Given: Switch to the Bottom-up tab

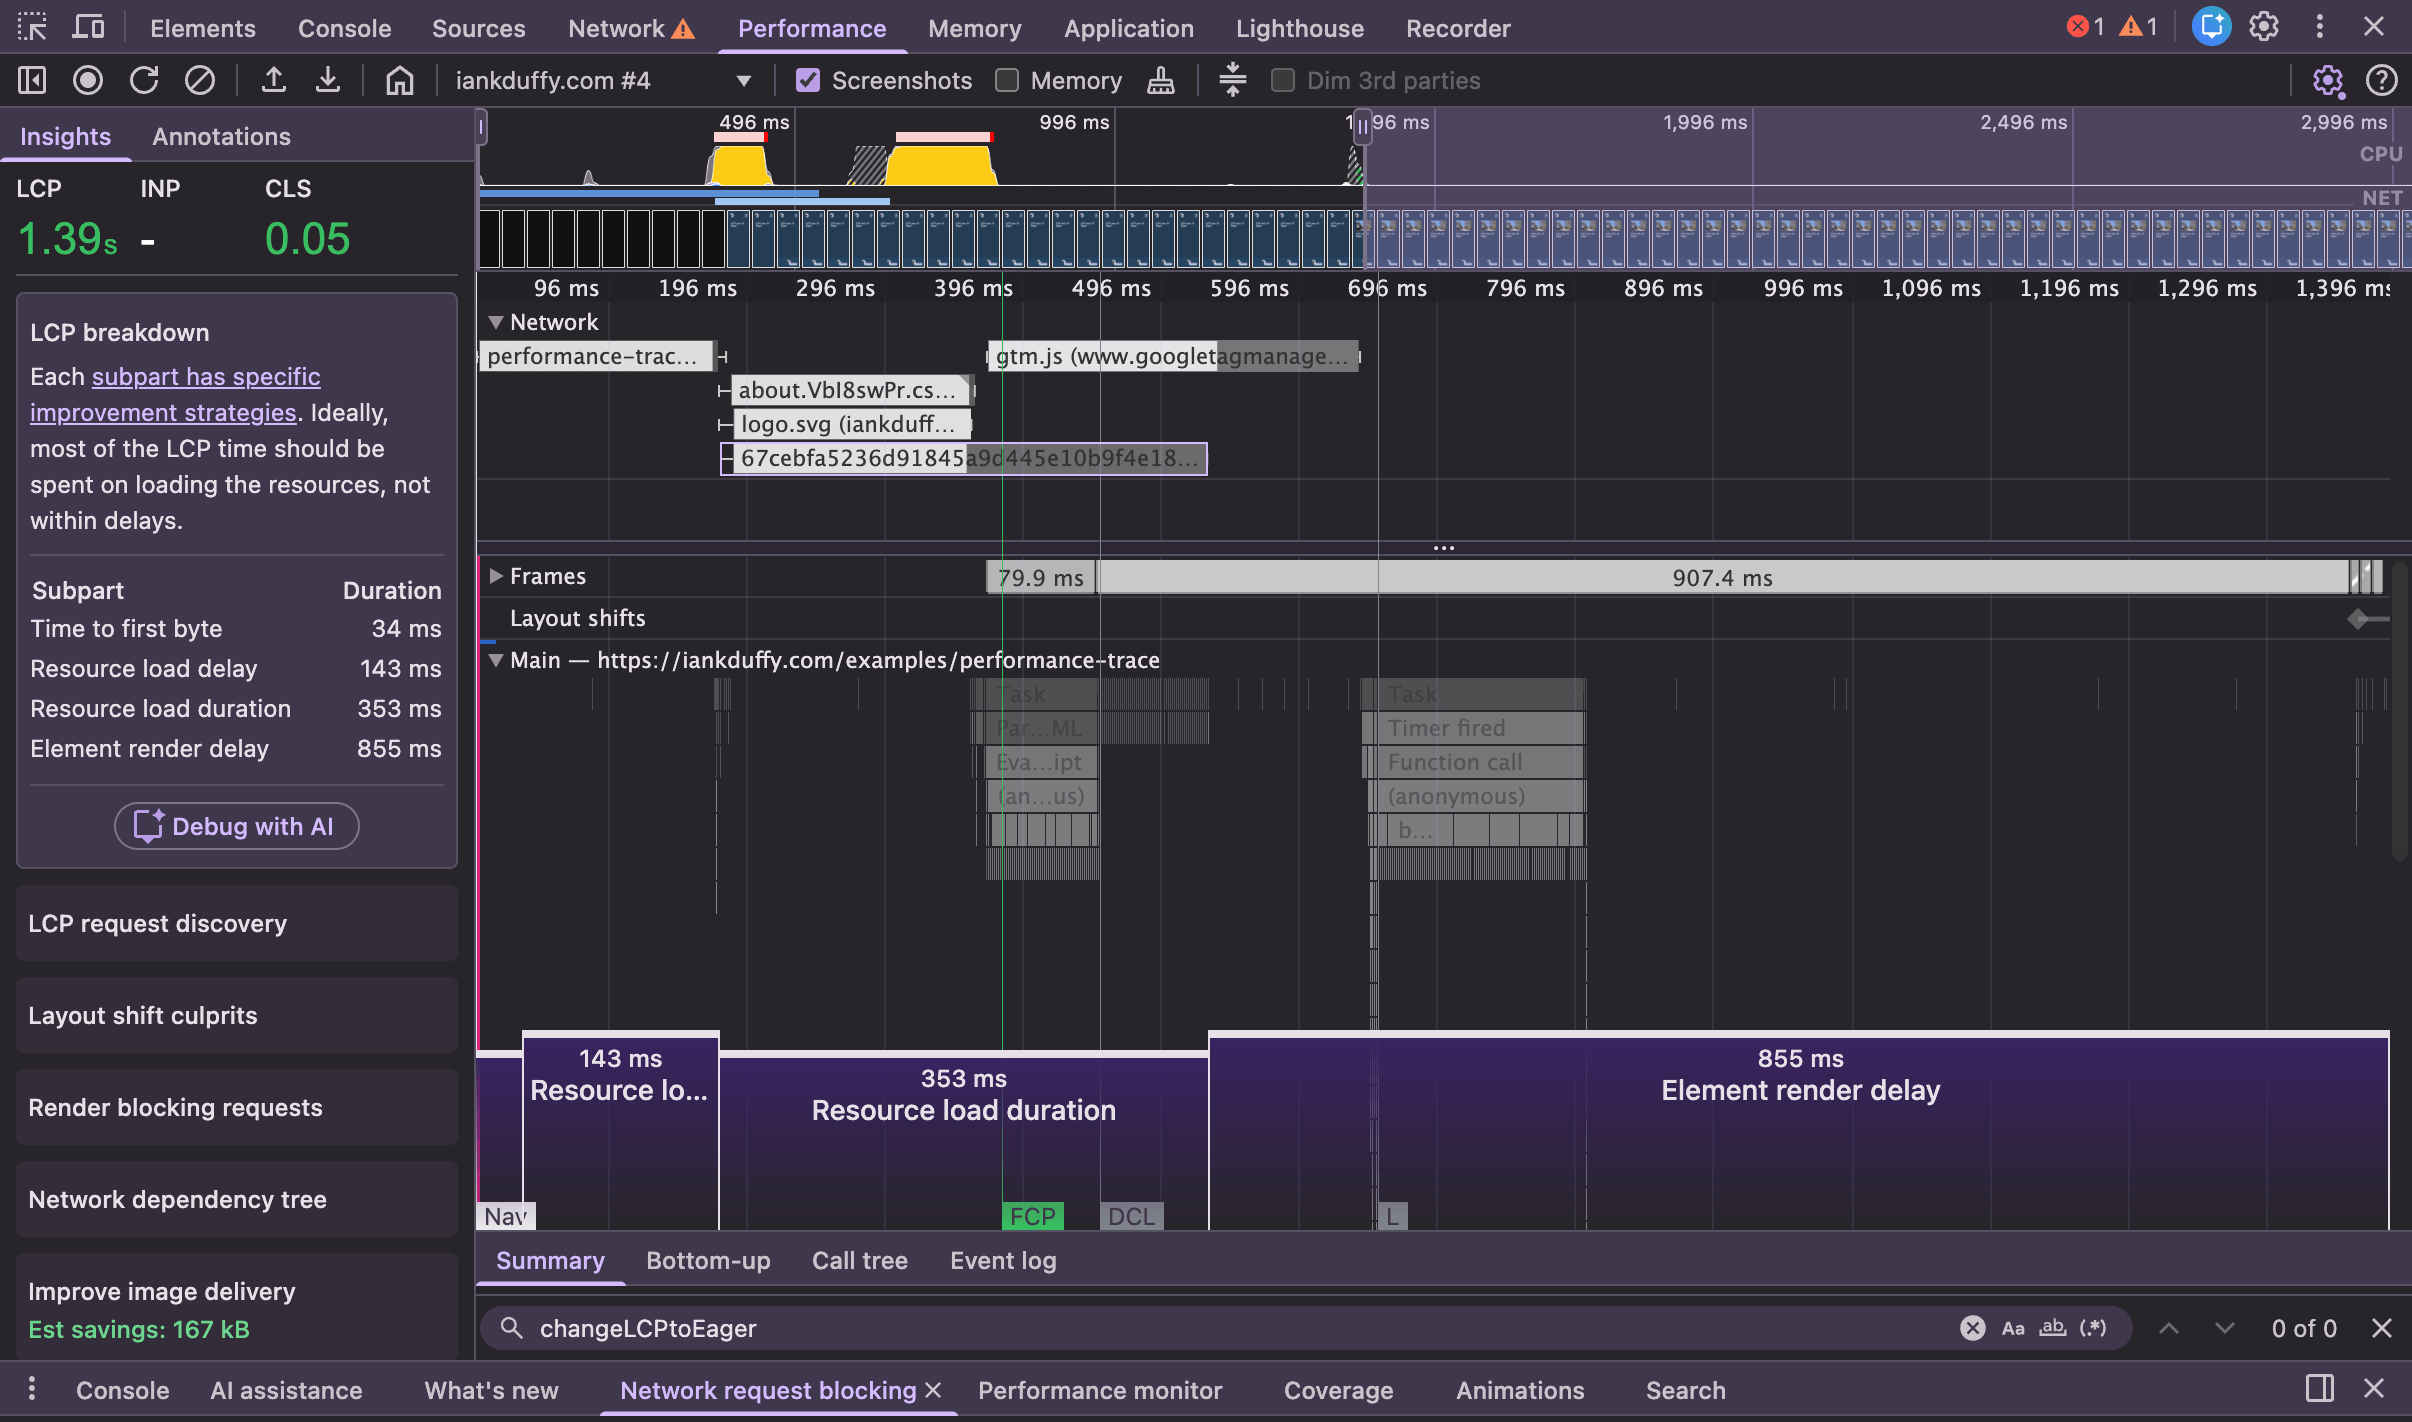Looking at the screenshot, I should click(x=706, y=1261).
